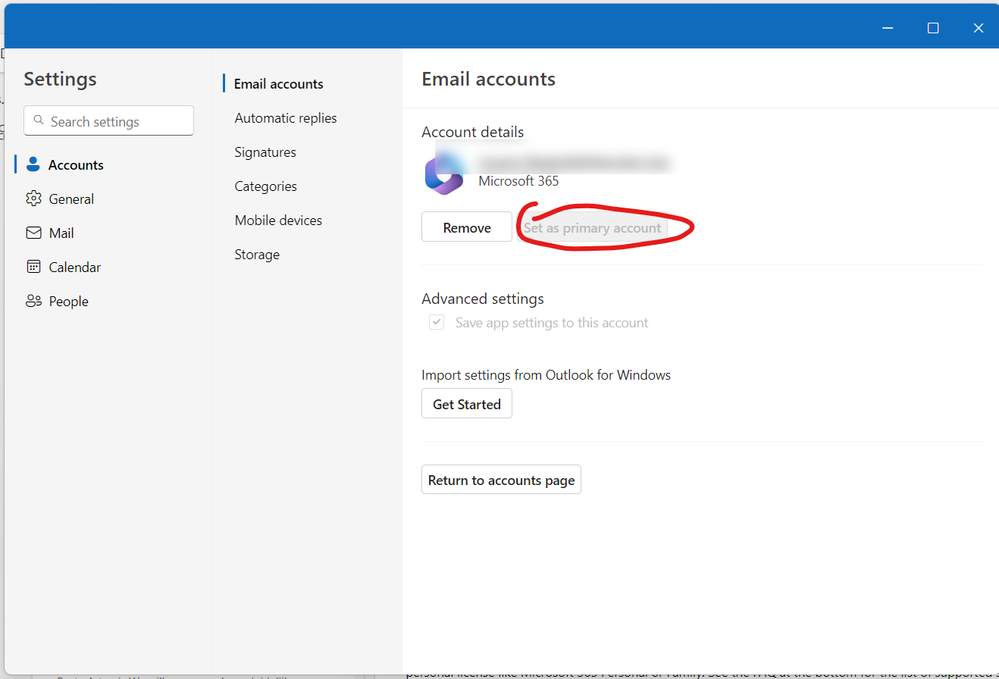The height and width of the screenshot is (679, 999).
Task: Click the Microsoft 365 account type label
Action: click(x=519, y=181)
